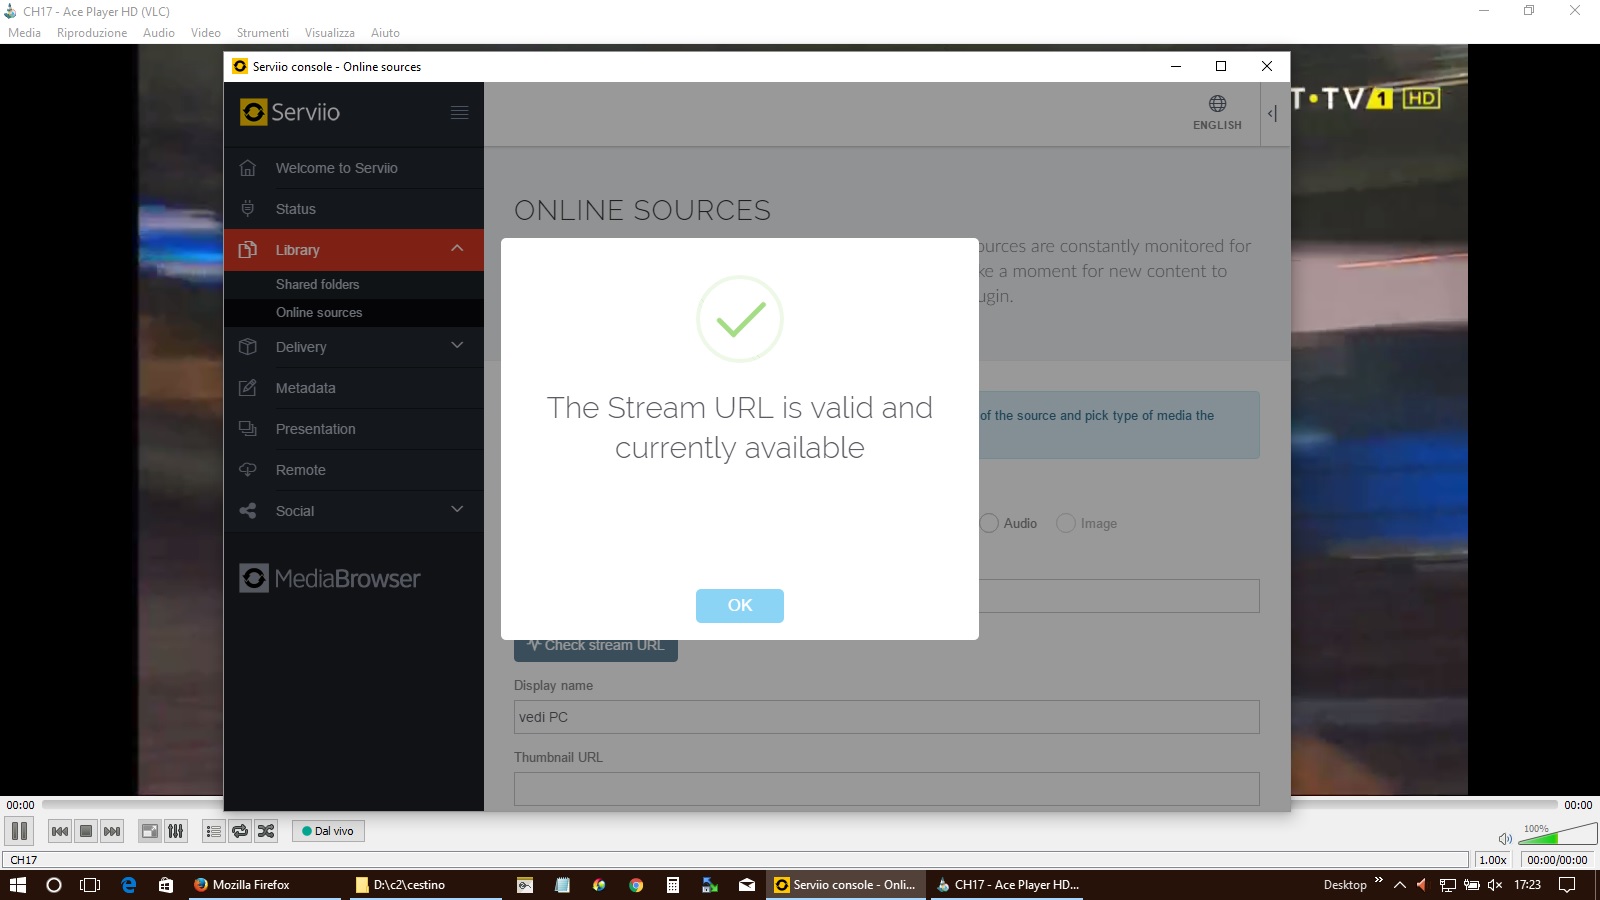The width and height of the screenshot is (1600, 900).
Task: Toggle loop repeat mode
Action: pyautogui.click(x=240, y=831)
